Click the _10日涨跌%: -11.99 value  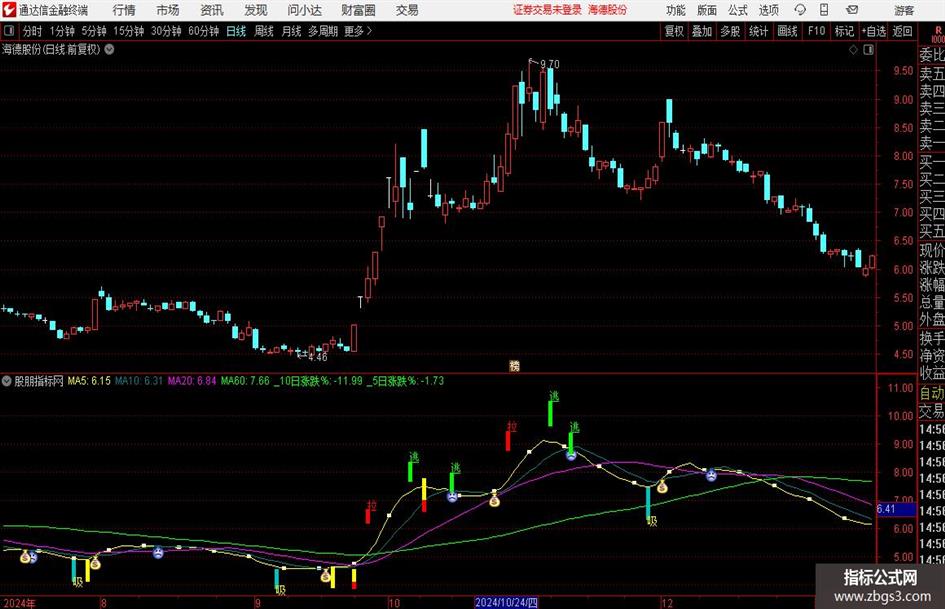pos(318,381)
